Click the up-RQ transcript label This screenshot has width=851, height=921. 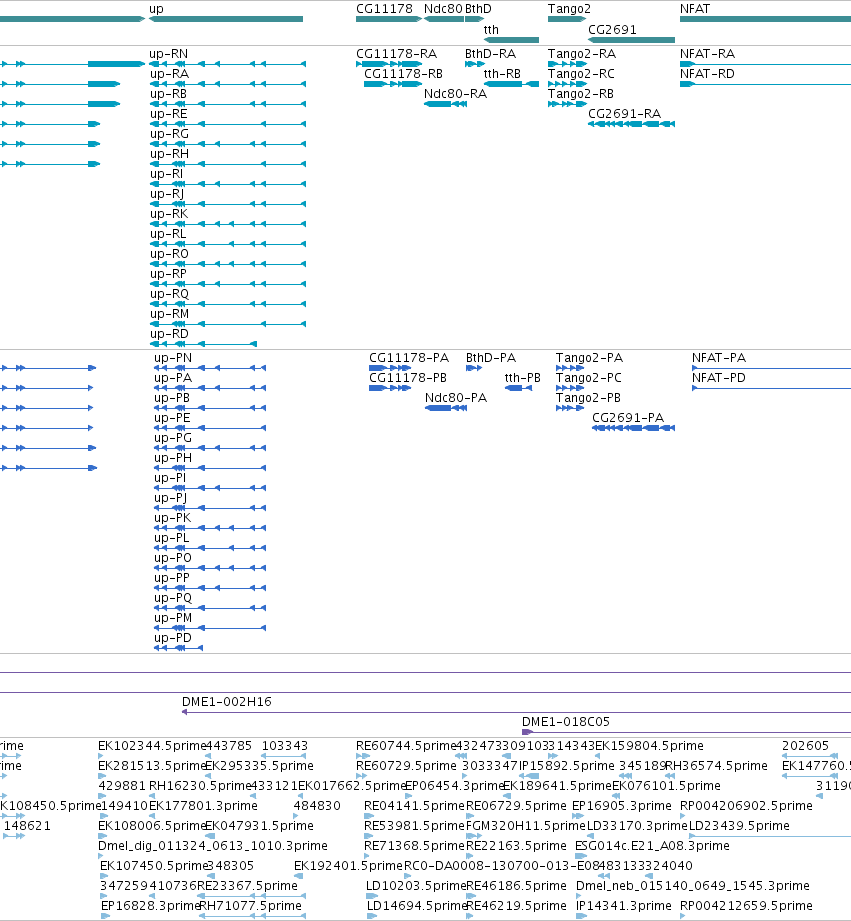pyautogui.click(x=170, y=293)
